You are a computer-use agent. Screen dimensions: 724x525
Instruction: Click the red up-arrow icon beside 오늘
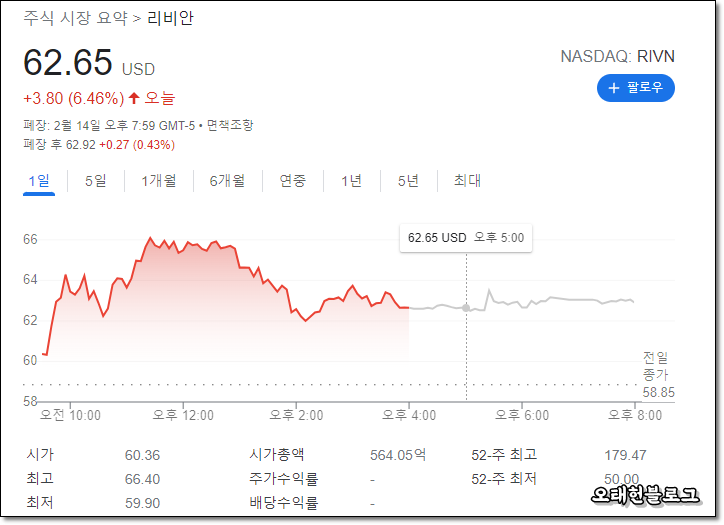(x=134, y=98)
